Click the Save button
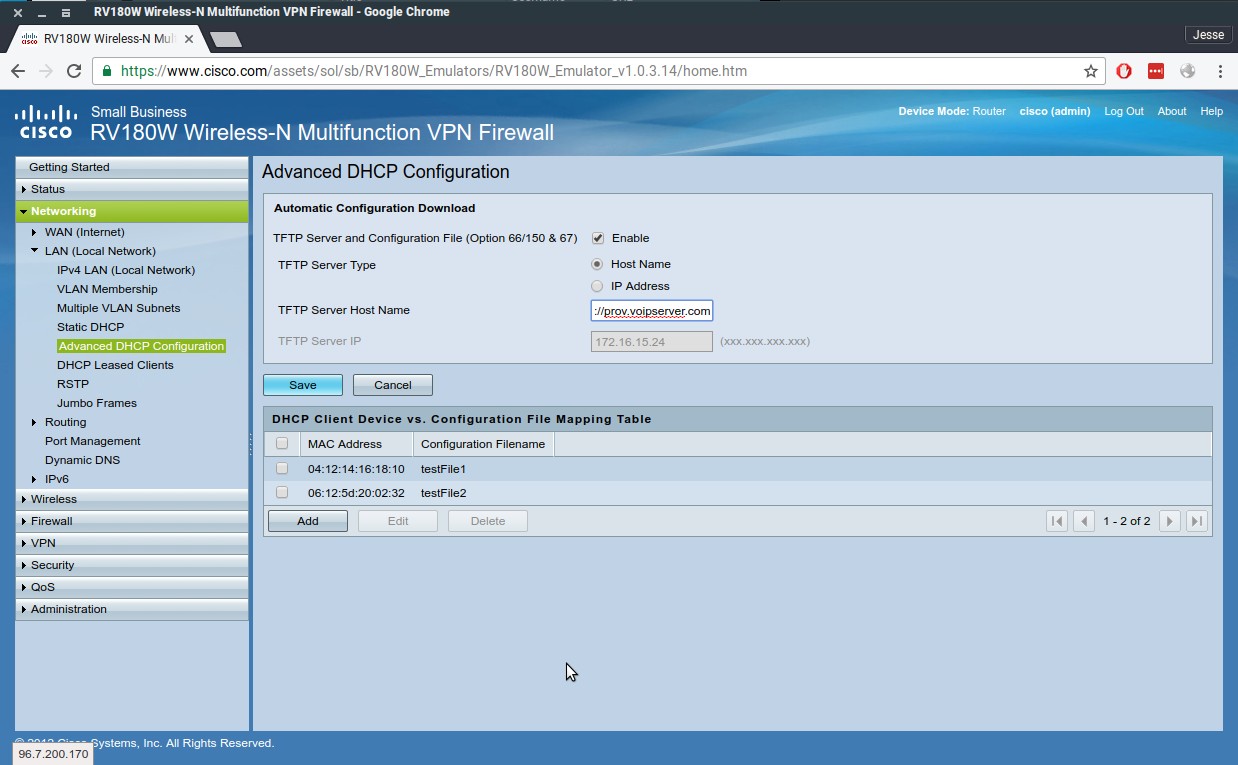Viewport: 1238px width, 765px height. point(303,385)
